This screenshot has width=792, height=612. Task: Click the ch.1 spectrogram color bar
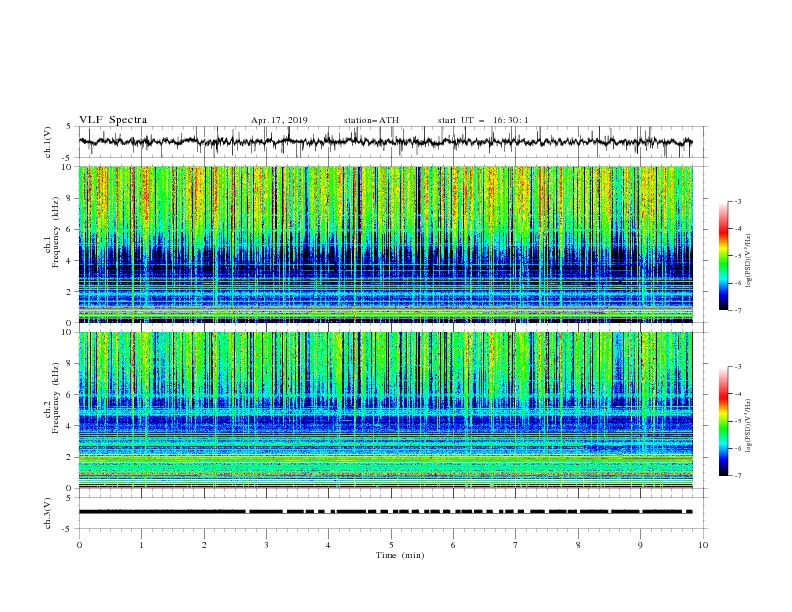pos(724,256)
